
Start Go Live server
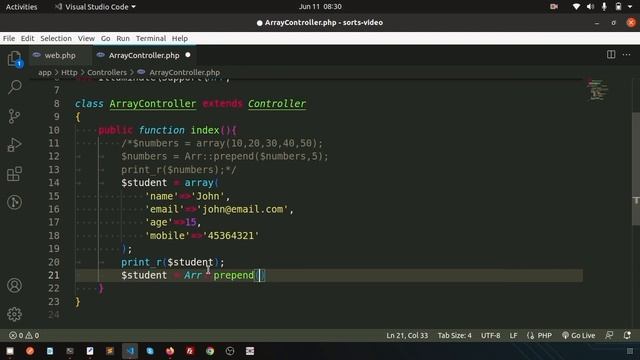tap(578, 336)
